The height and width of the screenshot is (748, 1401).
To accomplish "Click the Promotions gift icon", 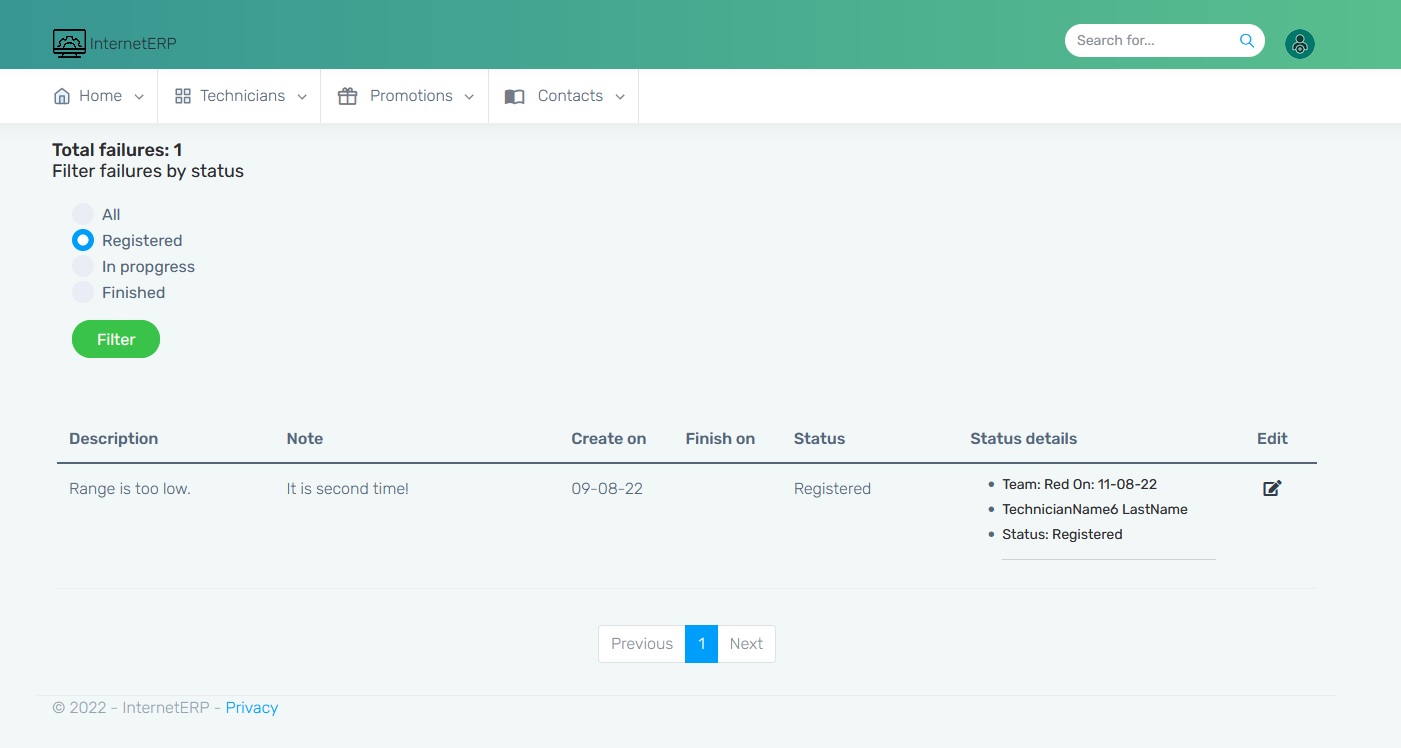I will tap(347, 96).
